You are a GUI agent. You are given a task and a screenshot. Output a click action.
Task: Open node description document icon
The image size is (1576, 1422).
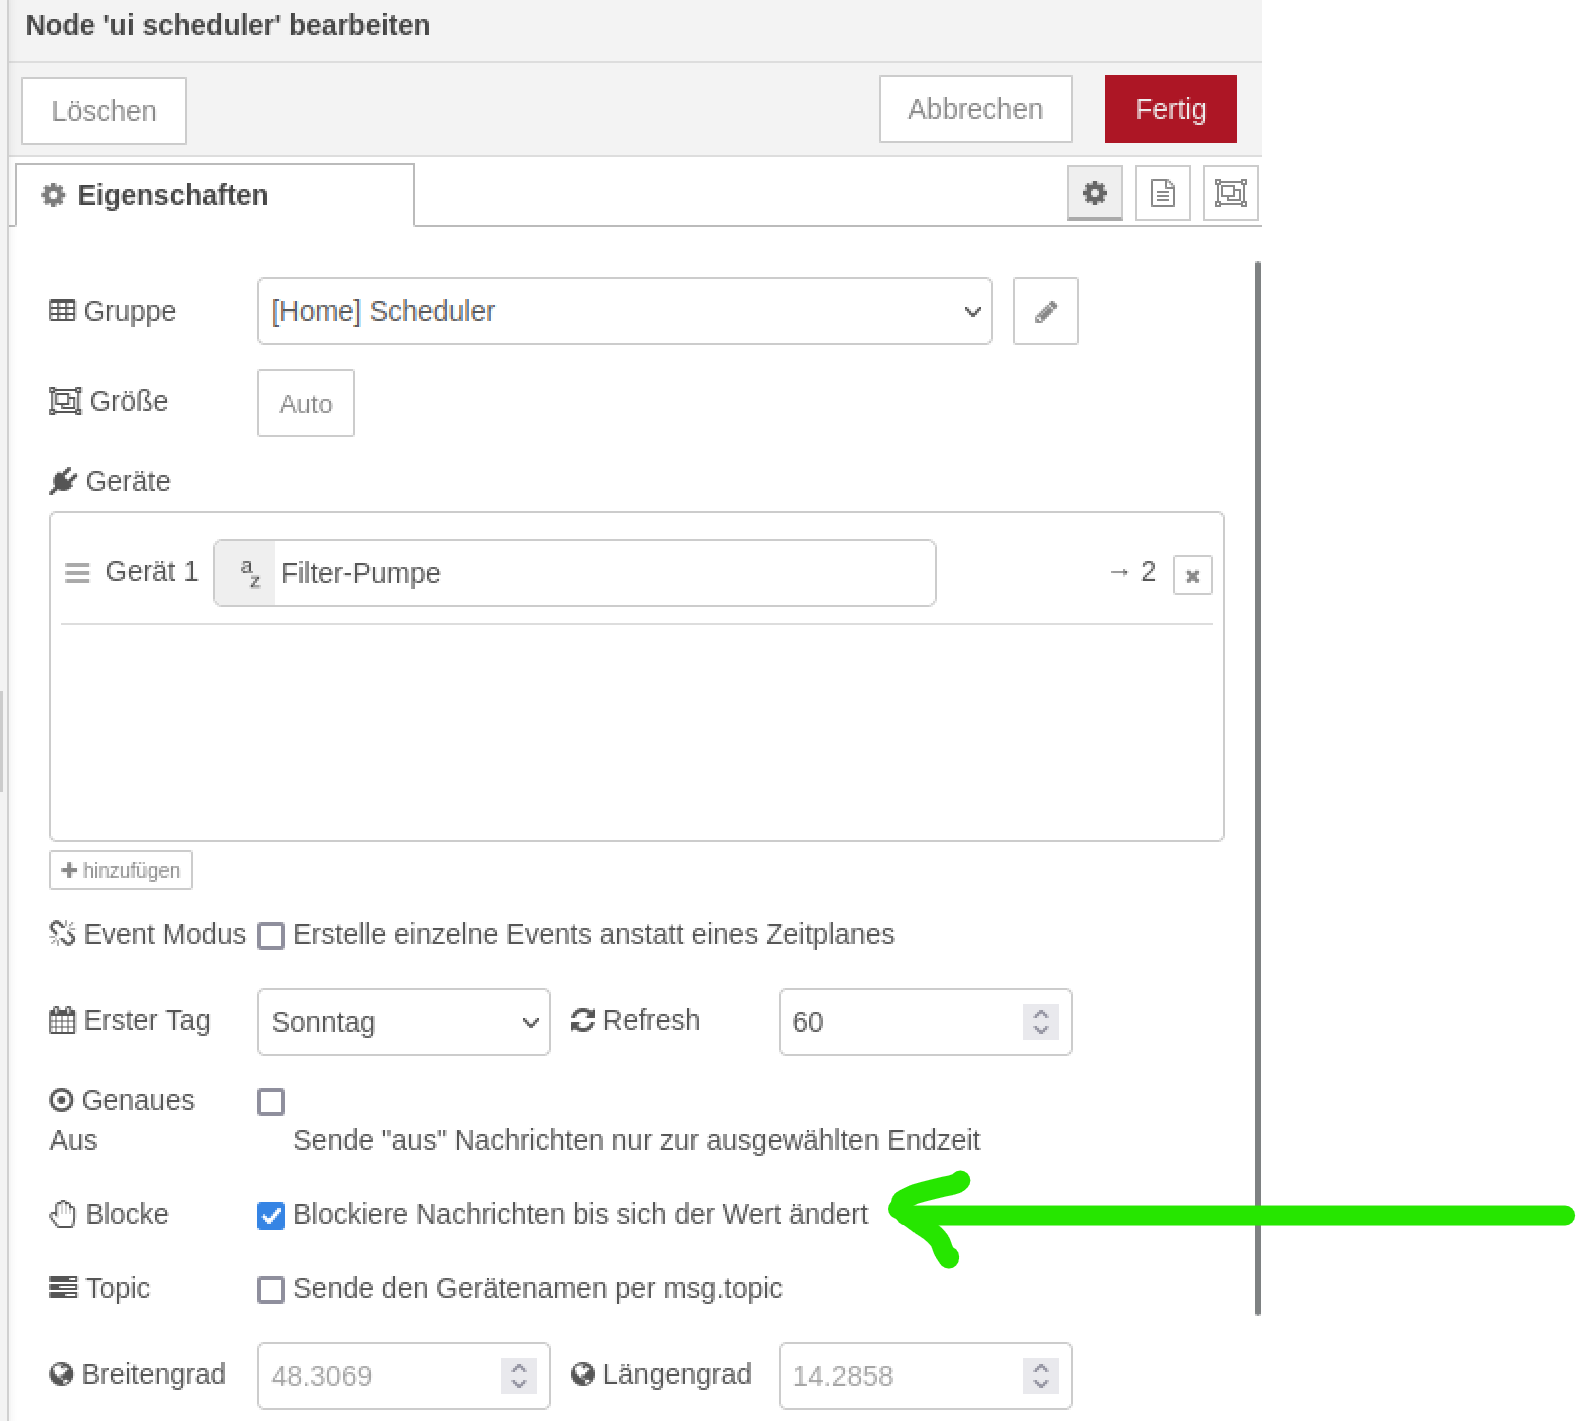(1163, 193)
